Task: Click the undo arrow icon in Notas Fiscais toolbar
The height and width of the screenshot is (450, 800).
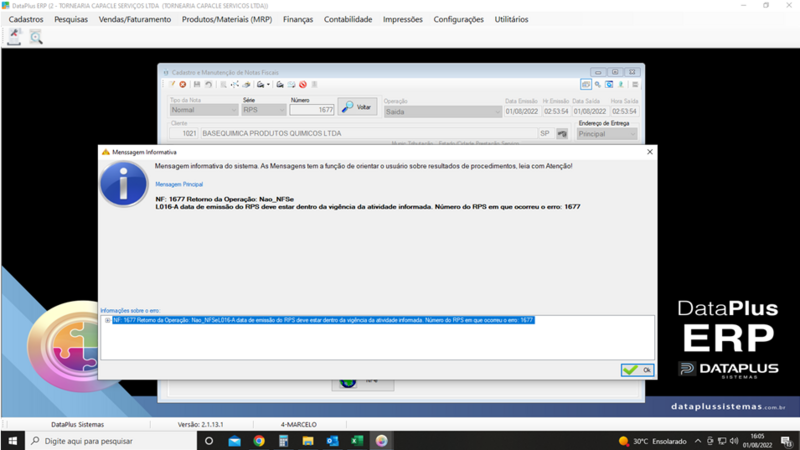Action: point(209,85)
